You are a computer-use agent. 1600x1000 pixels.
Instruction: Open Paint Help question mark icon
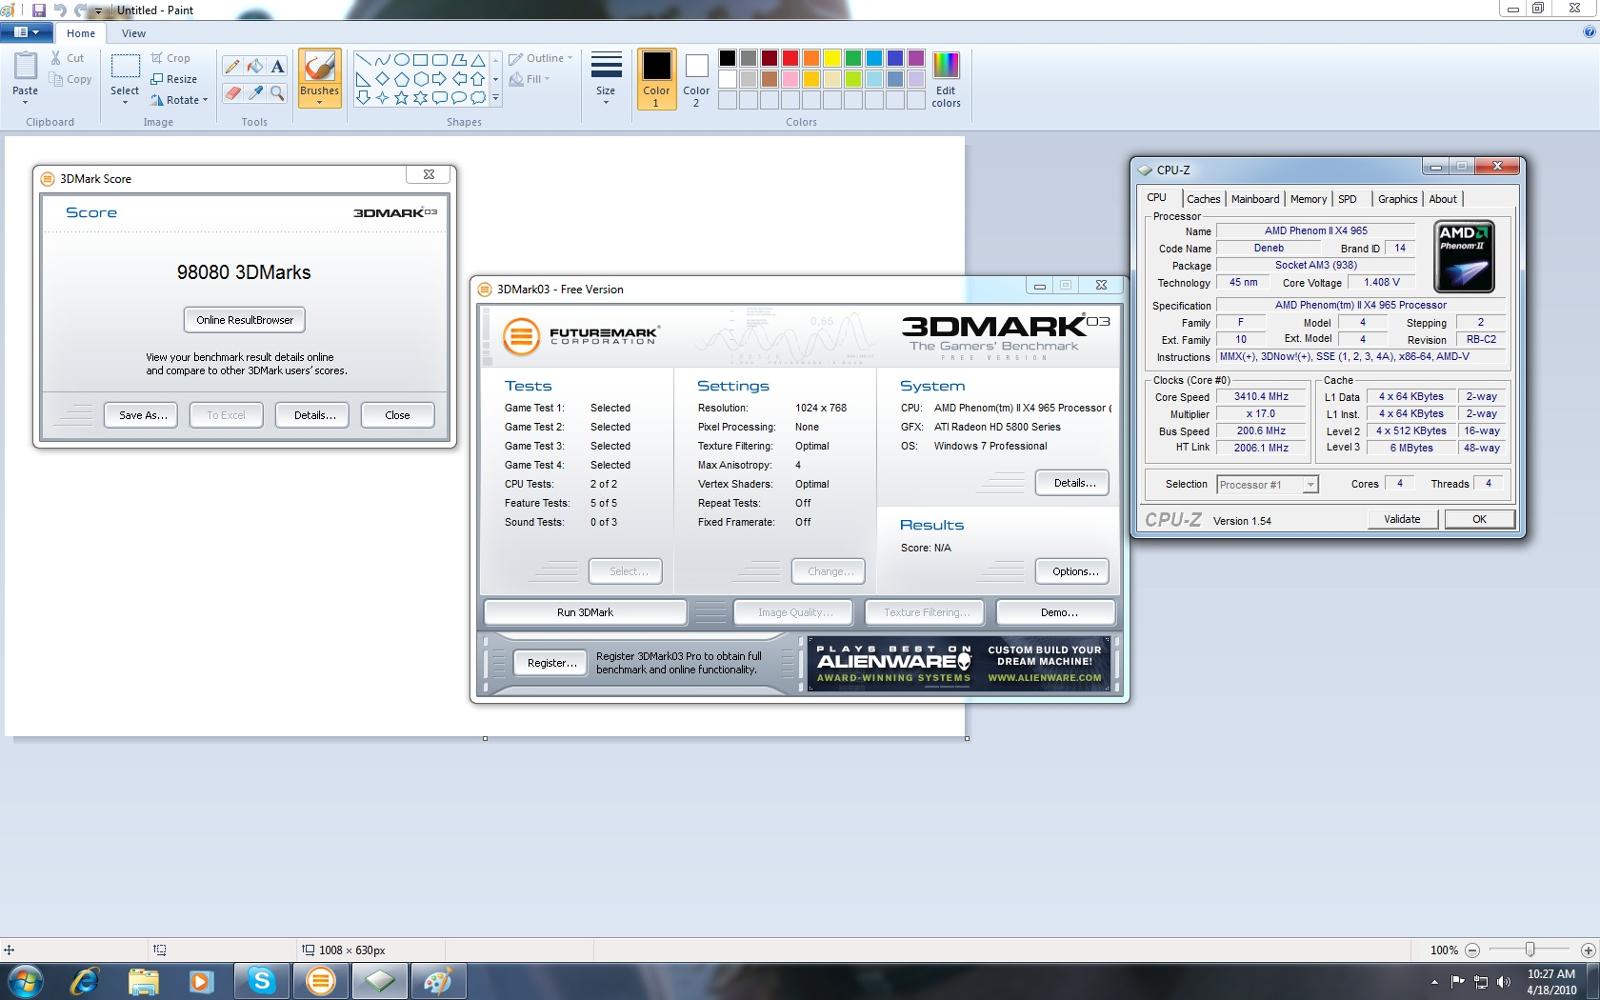click(1589, 32)
